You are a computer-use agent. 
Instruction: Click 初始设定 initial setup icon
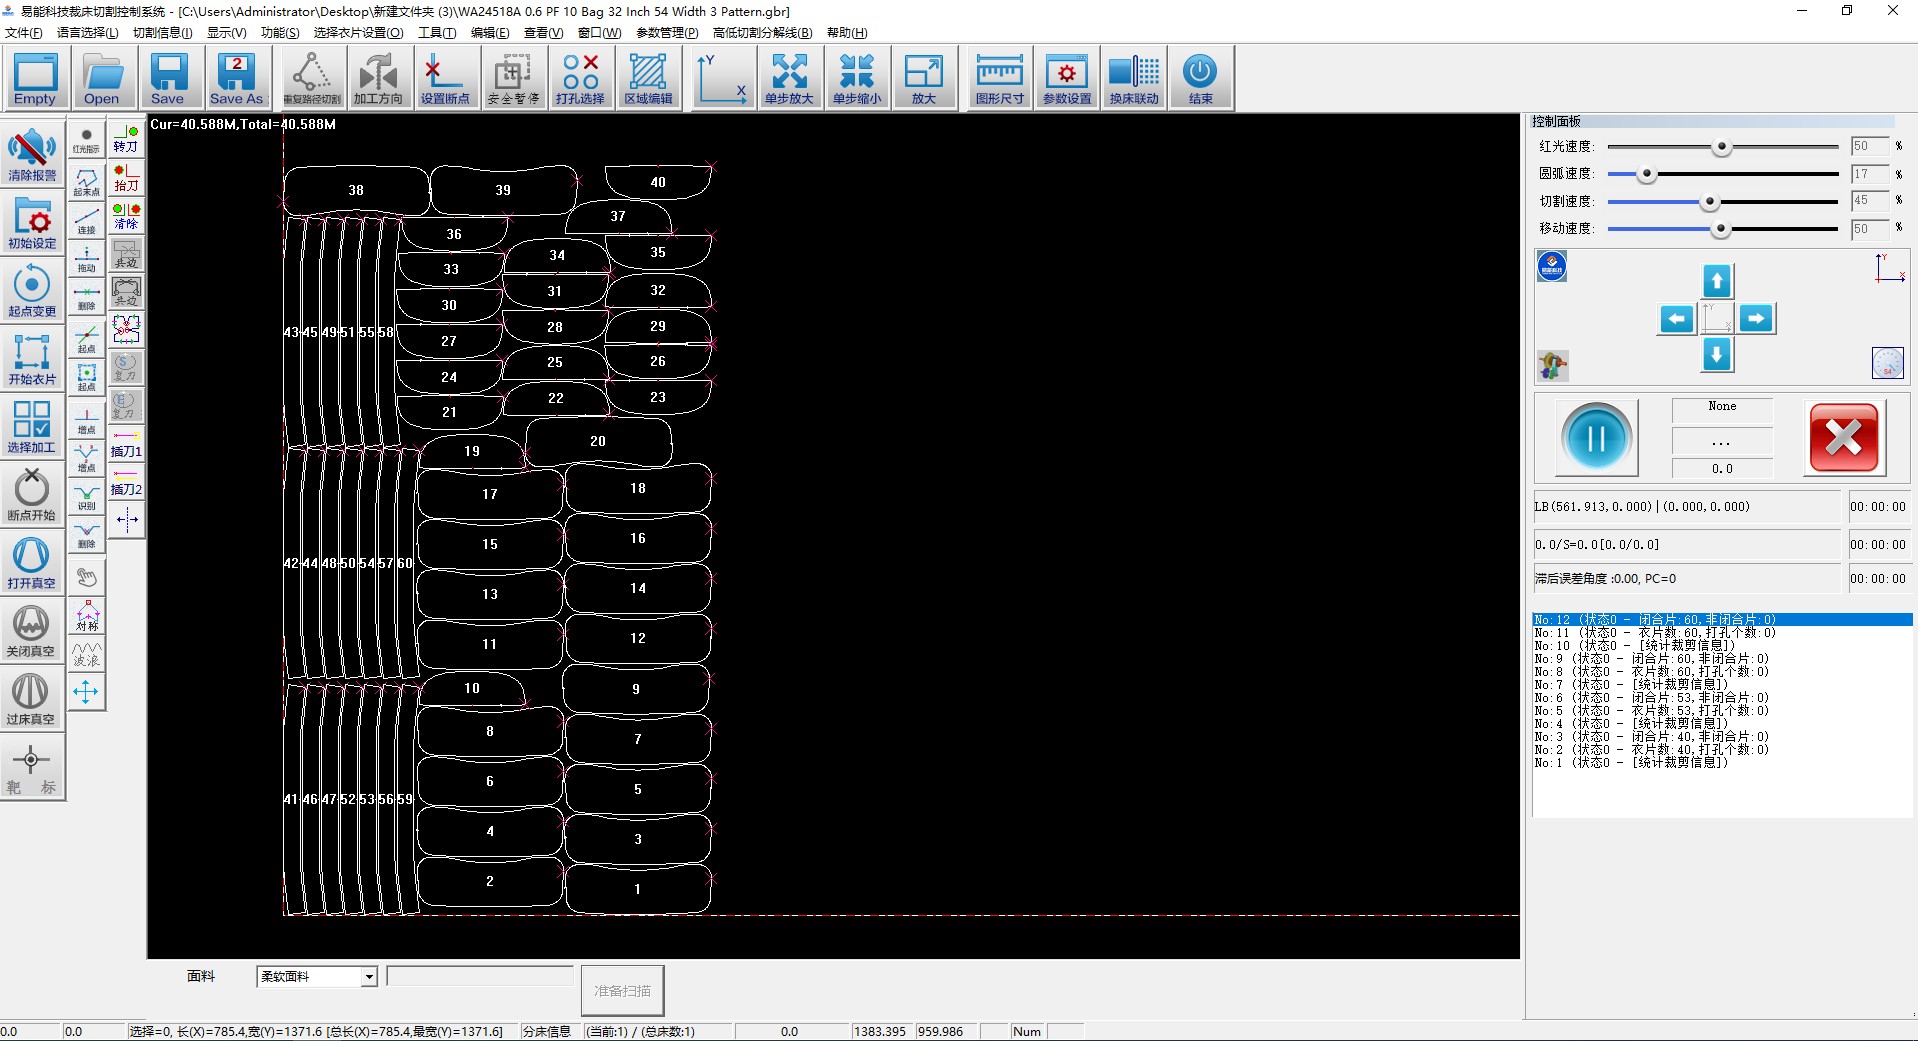32,223
